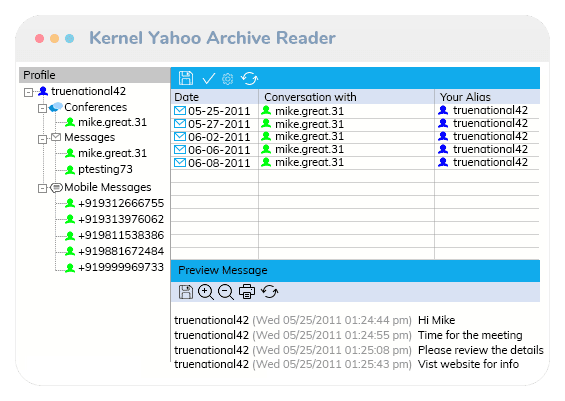Screen dimensions: 565x401
Task: Click the Save icon in top toolbar
Action: [x=186, y=78]
